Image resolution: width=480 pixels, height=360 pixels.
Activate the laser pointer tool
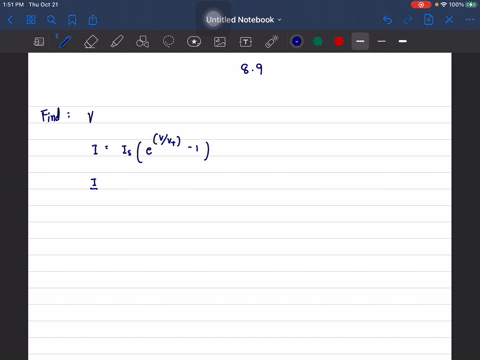(272, 42)
